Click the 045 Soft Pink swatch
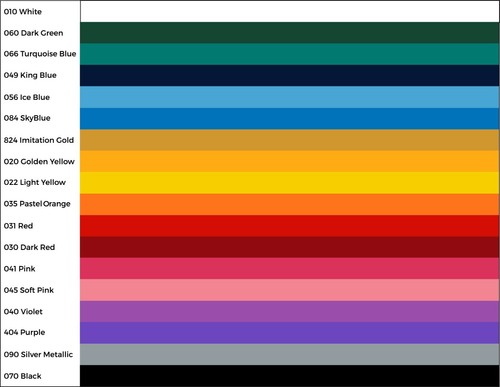This screenshot has height=387, width=500. tap(289, 290)
